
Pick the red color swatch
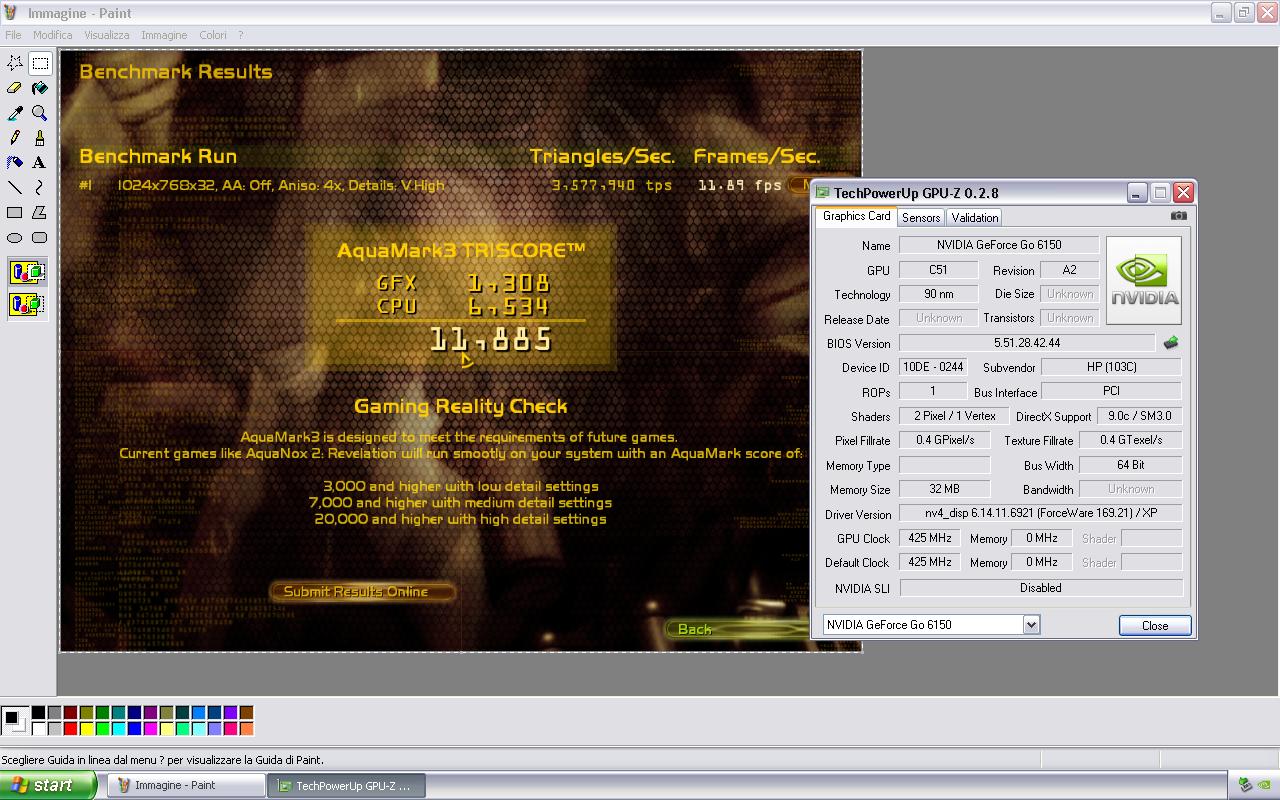click(70, 728)
